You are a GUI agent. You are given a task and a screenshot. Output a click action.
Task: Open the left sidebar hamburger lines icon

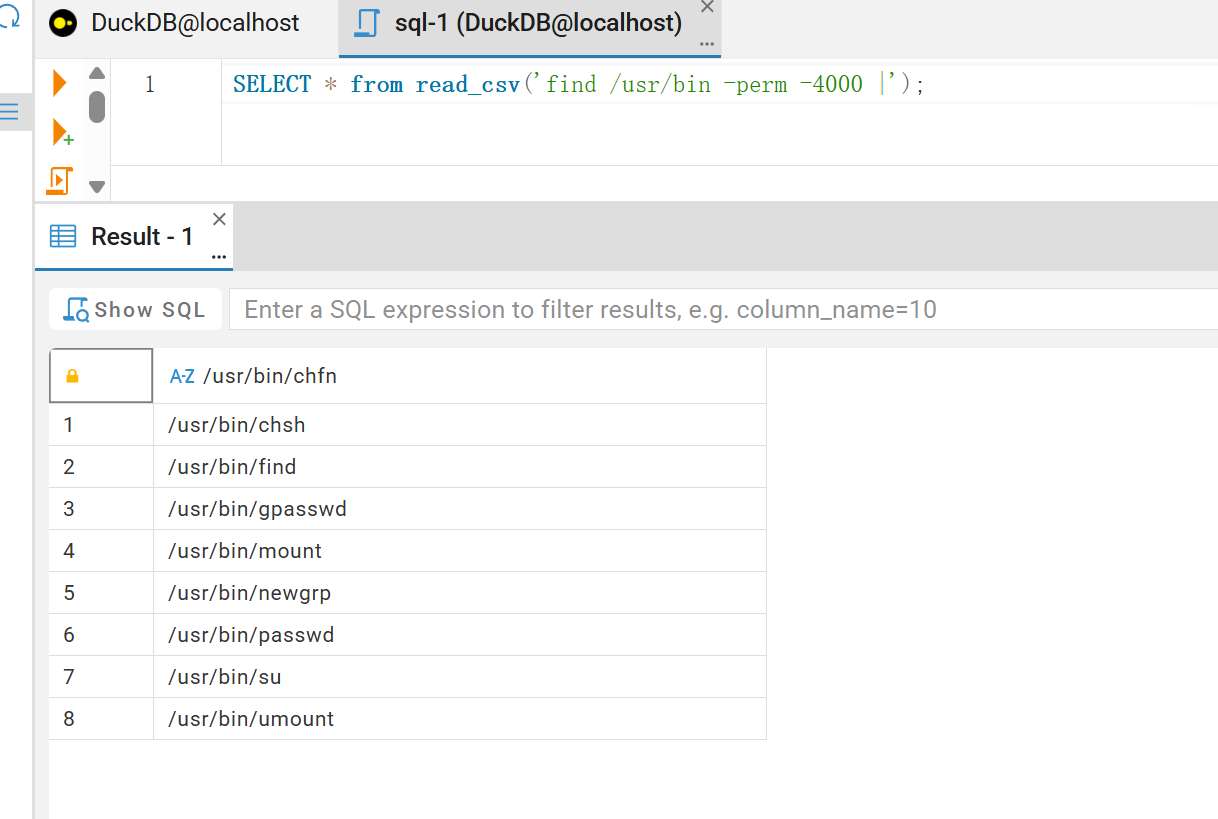pyautogui.click(x=9, y=111)
